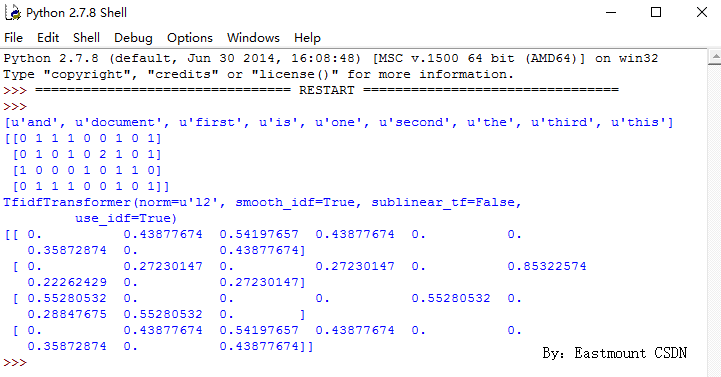
Task: Click the value 0.85322574
Action: tap(547, 266)
